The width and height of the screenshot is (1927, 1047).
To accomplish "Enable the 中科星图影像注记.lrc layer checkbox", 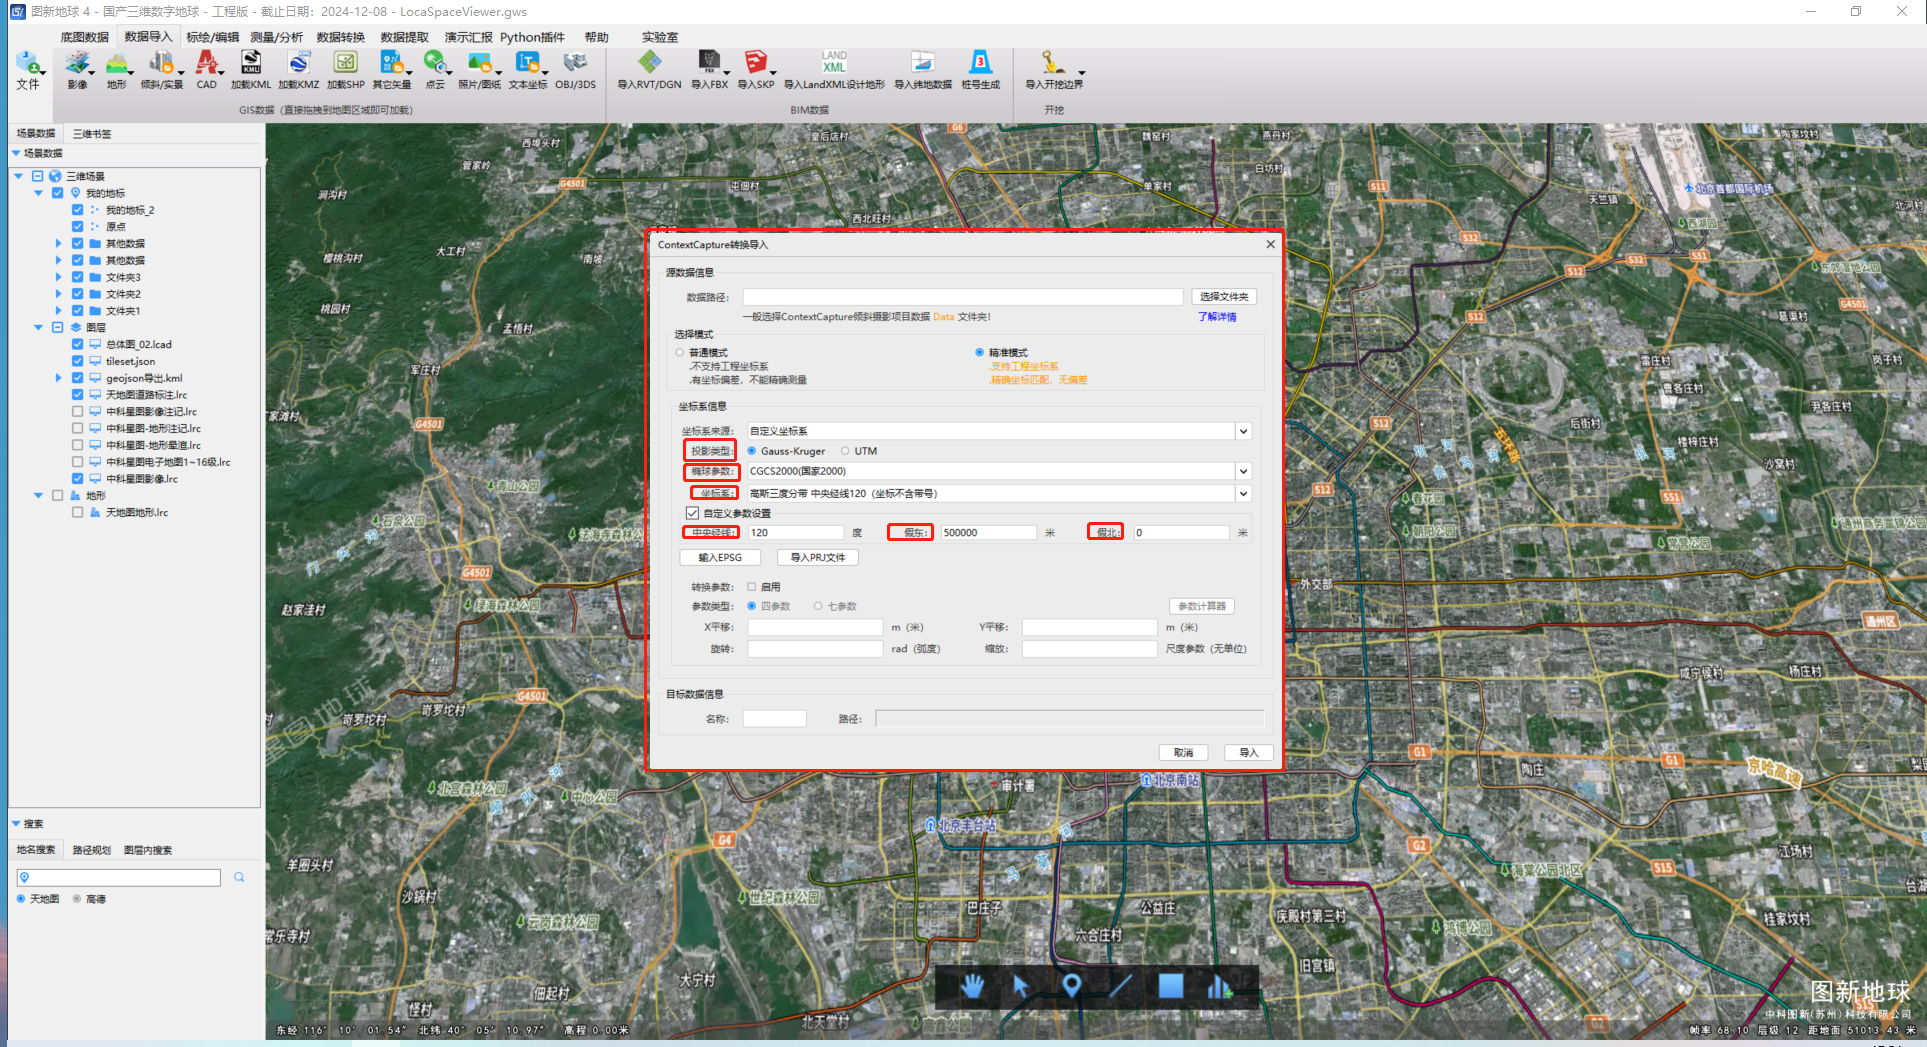I will click(x=77, y=411).
